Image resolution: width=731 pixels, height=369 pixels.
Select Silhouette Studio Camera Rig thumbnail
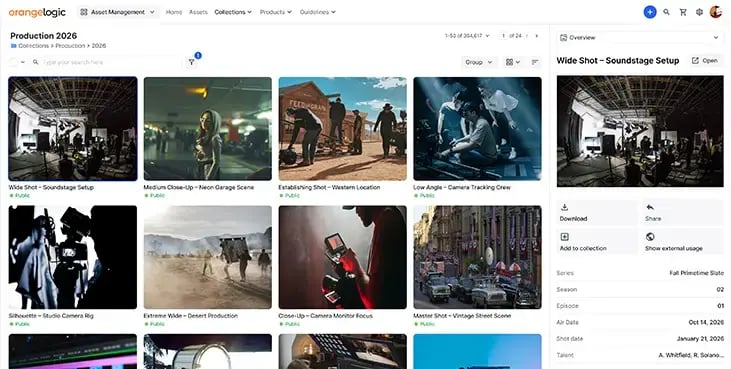tap(73, 257)
